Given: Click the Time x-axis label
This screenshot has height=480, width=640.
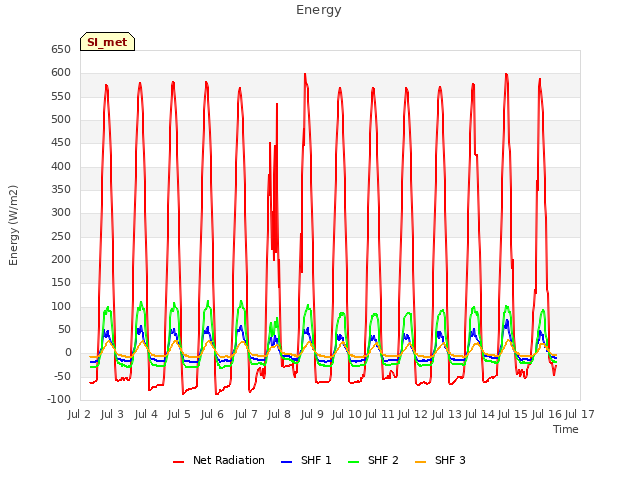Looking at the screenshot, I should point(566,429).
